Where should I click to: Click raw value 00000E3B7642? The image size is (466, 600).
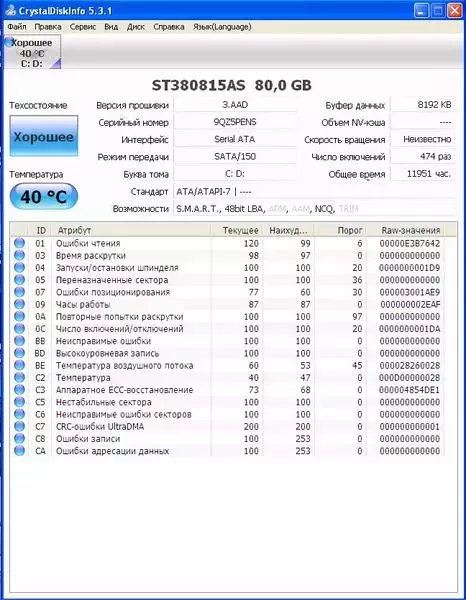pyautogui.click(x=410, y=243)
